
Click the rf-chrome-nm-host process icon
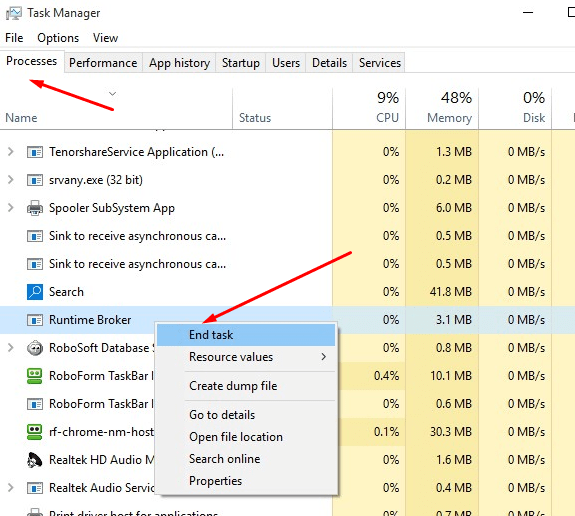pyautogui.click(x=35, y=432)
